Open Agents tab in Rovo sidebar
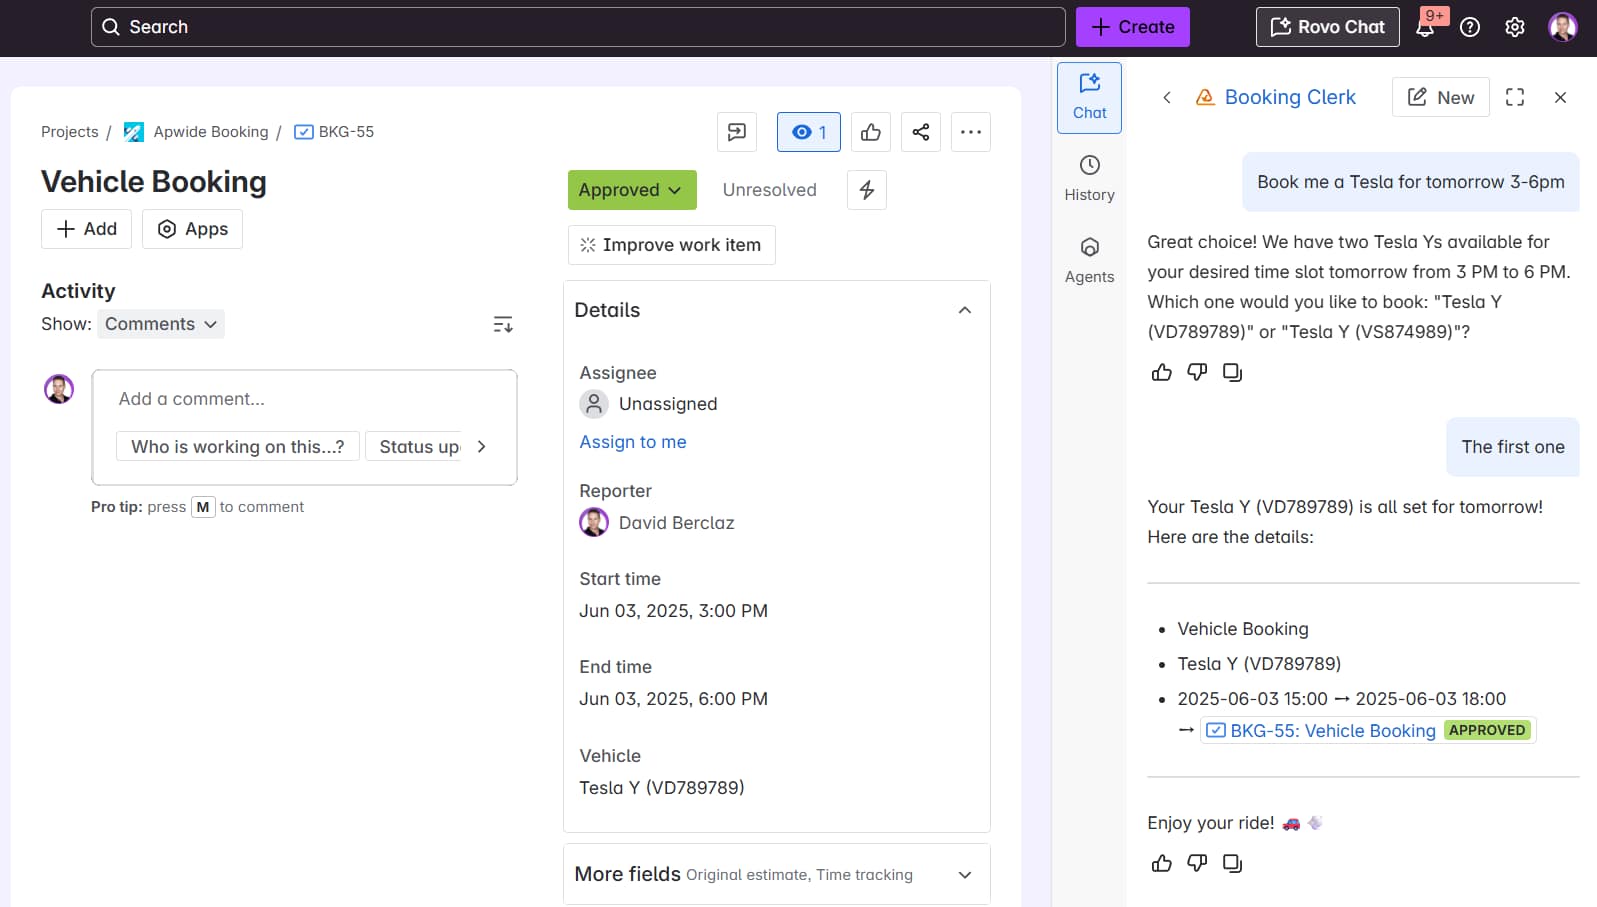This screenshot has width=1597, height=907. click(1089, 260)
